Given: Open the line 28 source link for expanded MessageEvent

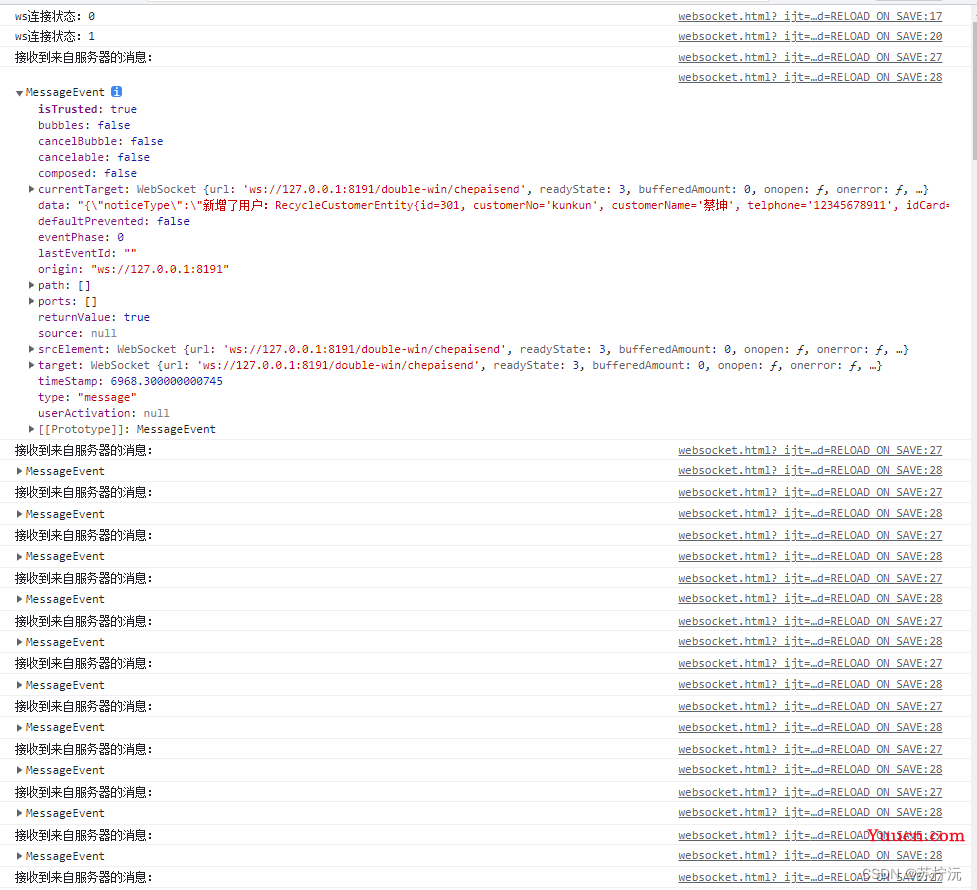Looking at the screenshot, I should point(810,77).
